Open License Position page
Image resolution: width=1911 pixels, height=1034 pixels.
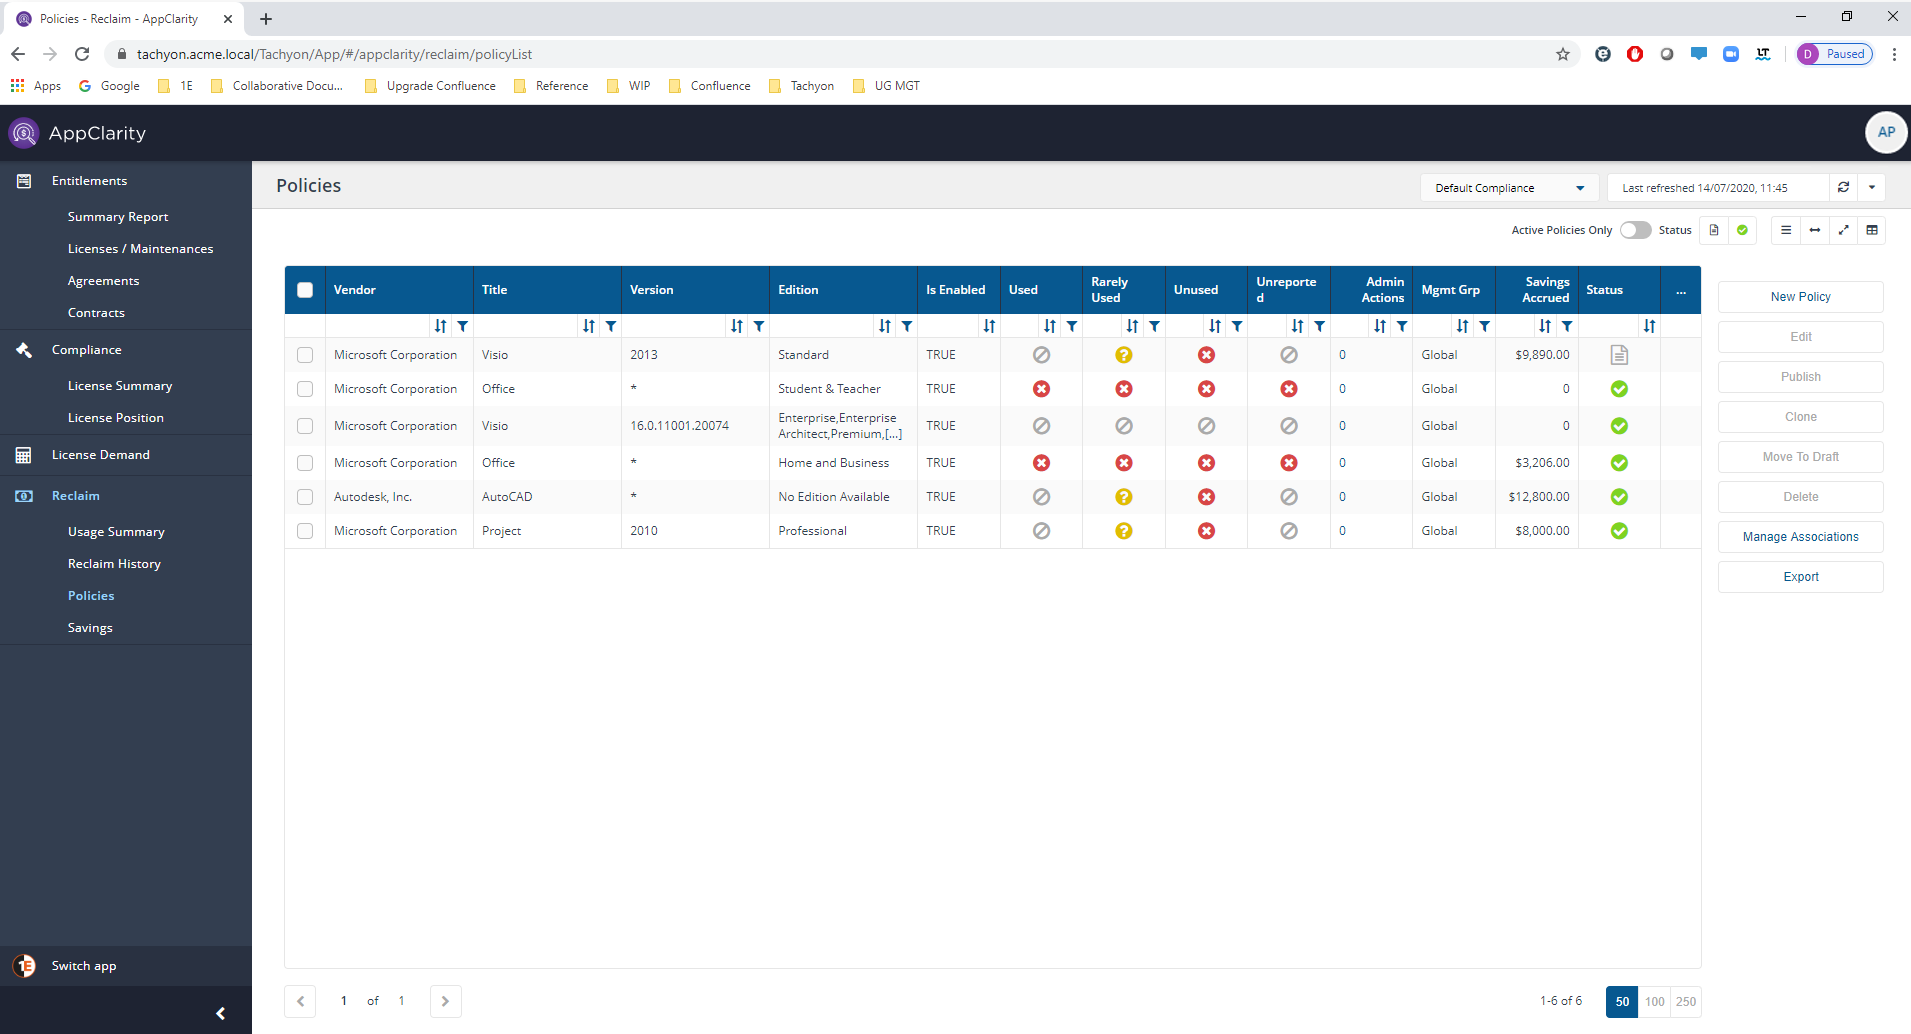pyautogui.click(x=115, y=418)
